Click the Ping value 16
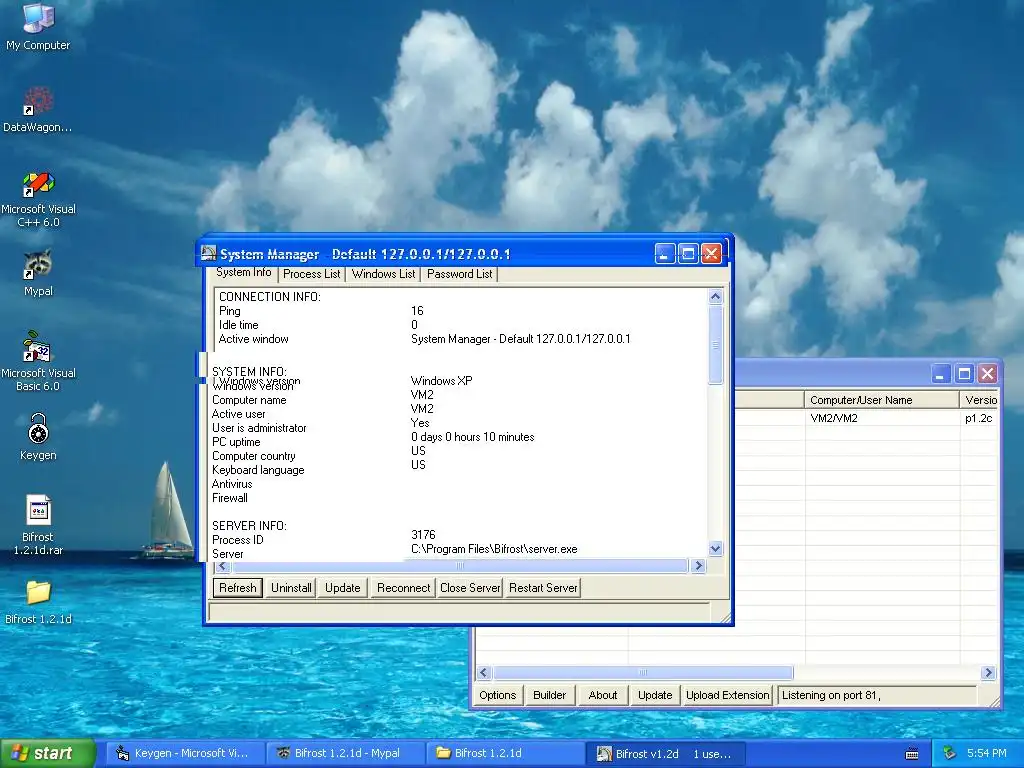 [417, 311]
